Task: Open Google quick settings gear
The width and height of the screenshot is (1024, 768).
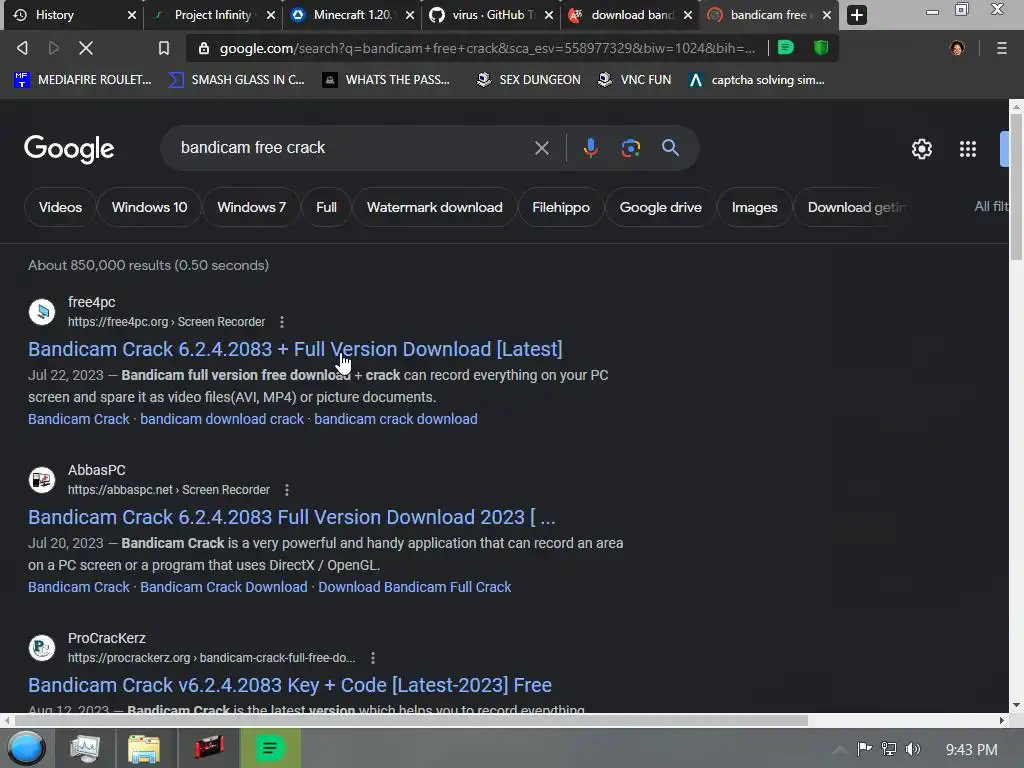Action: click(x=921, y=149)
